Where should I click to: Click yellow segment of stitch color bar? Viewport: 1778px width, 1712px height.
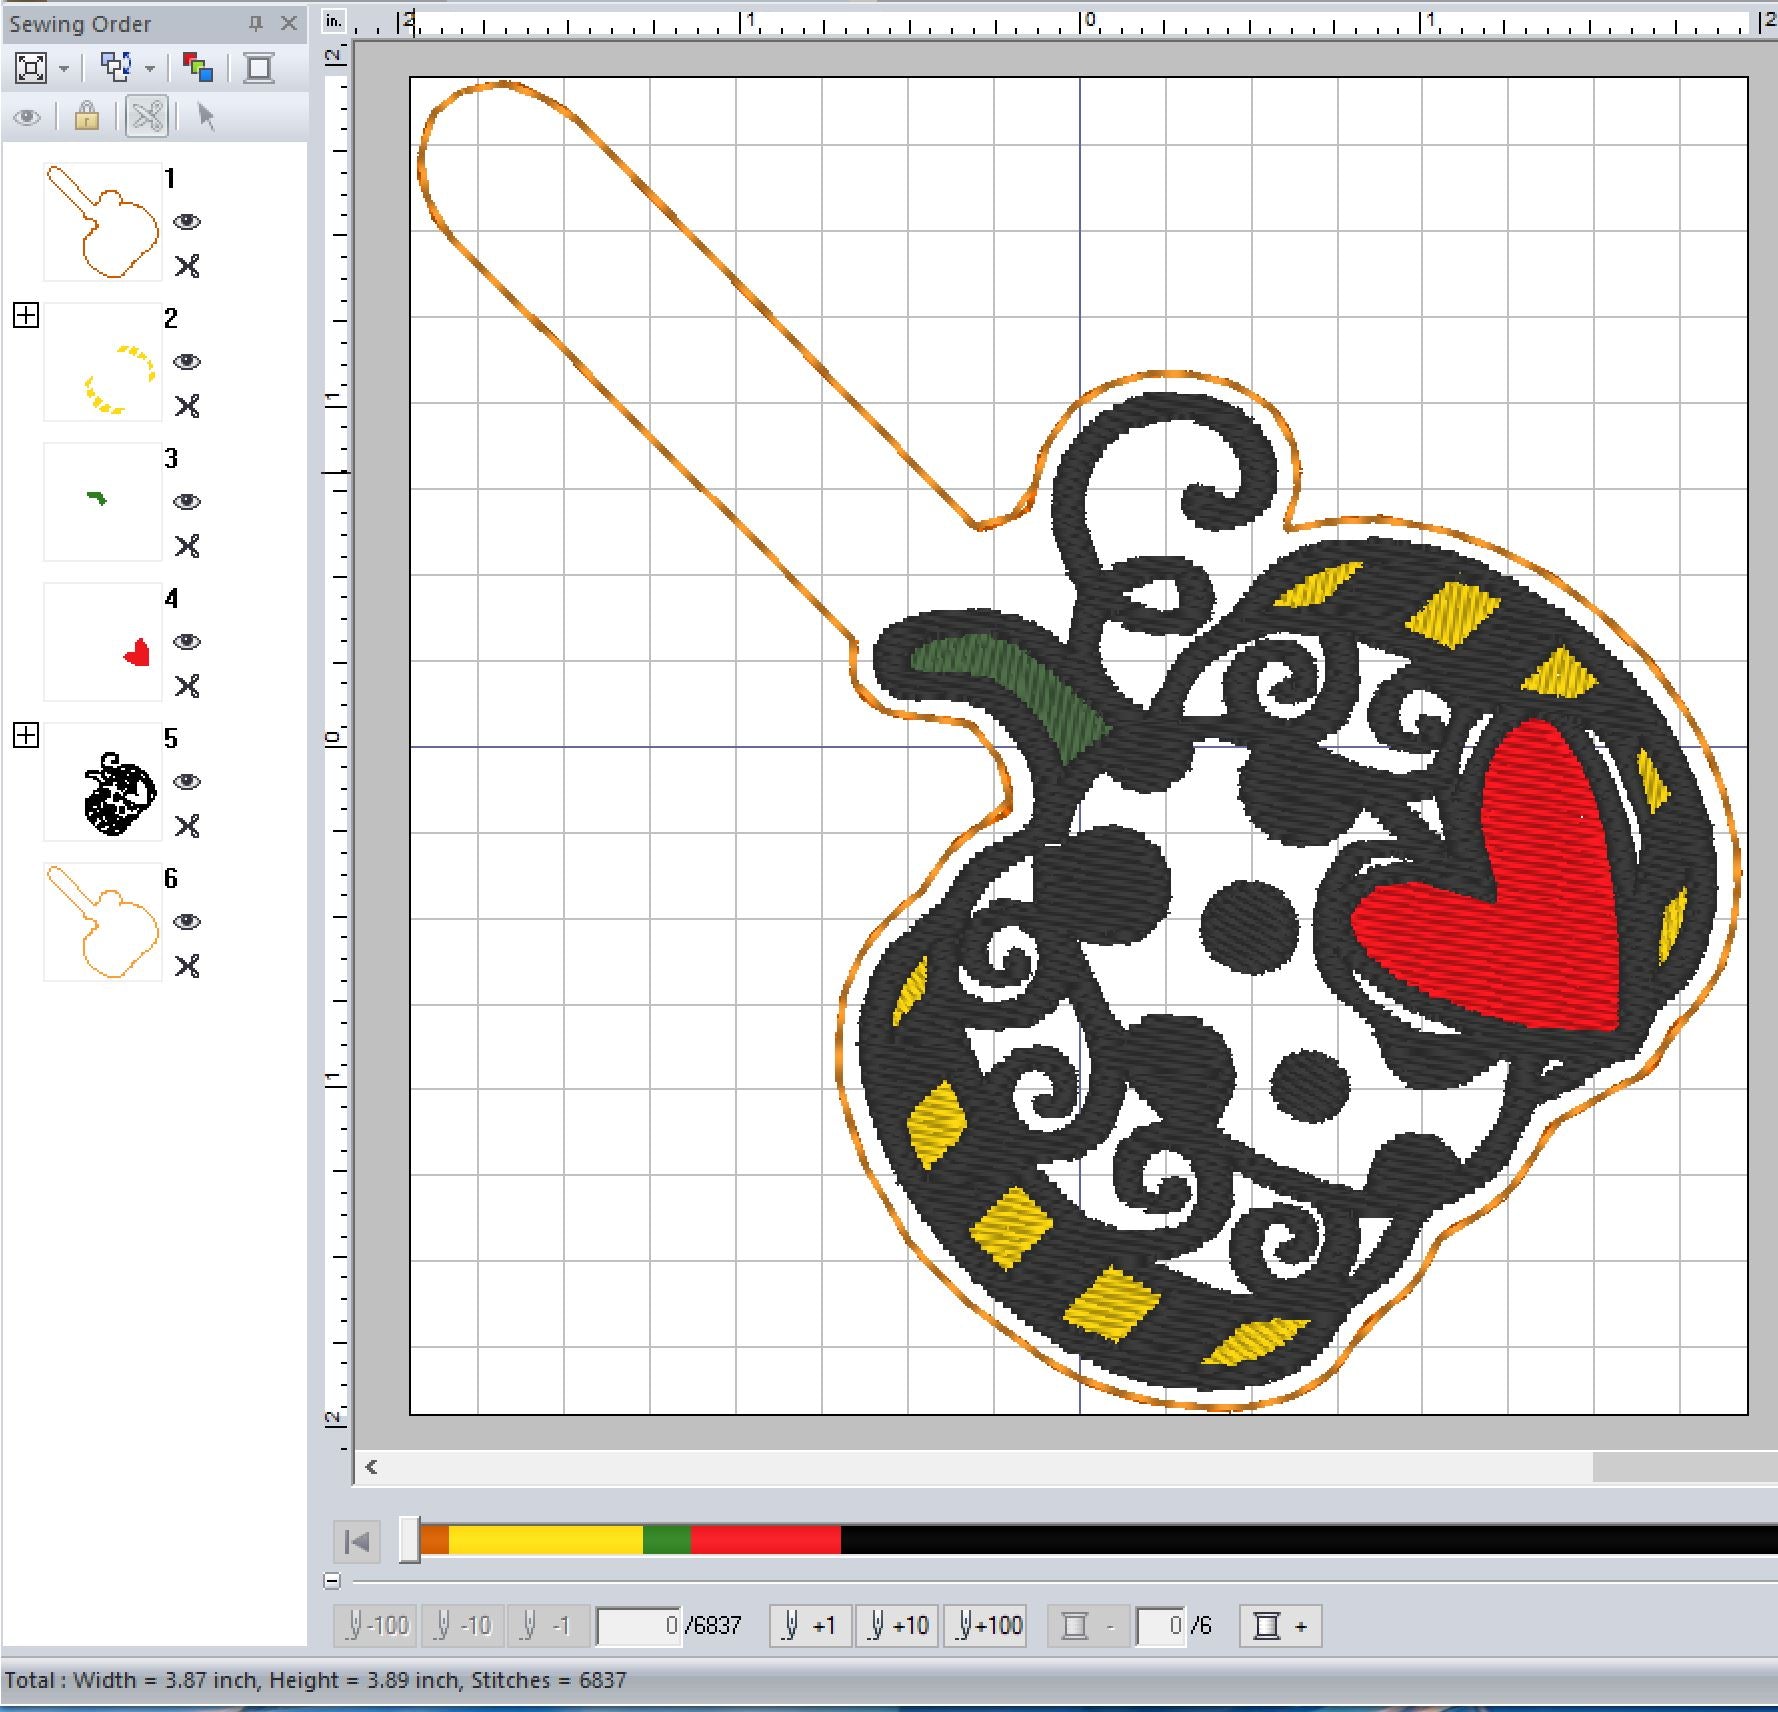[x=545, y=1540]
